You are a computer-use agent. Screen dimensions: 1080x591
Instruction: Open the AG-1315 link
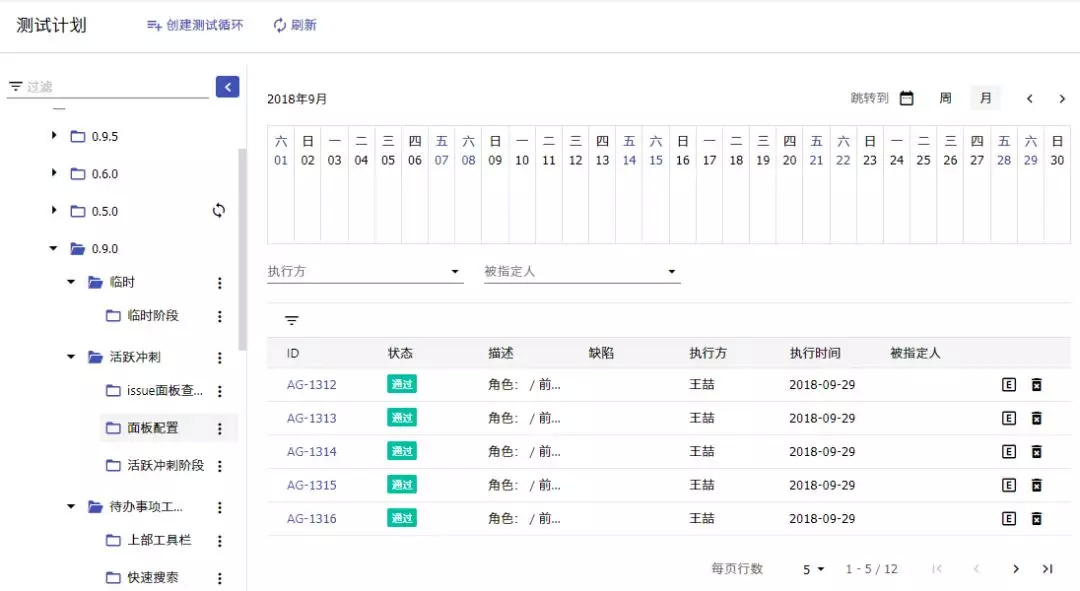click(x=311, y=486)
